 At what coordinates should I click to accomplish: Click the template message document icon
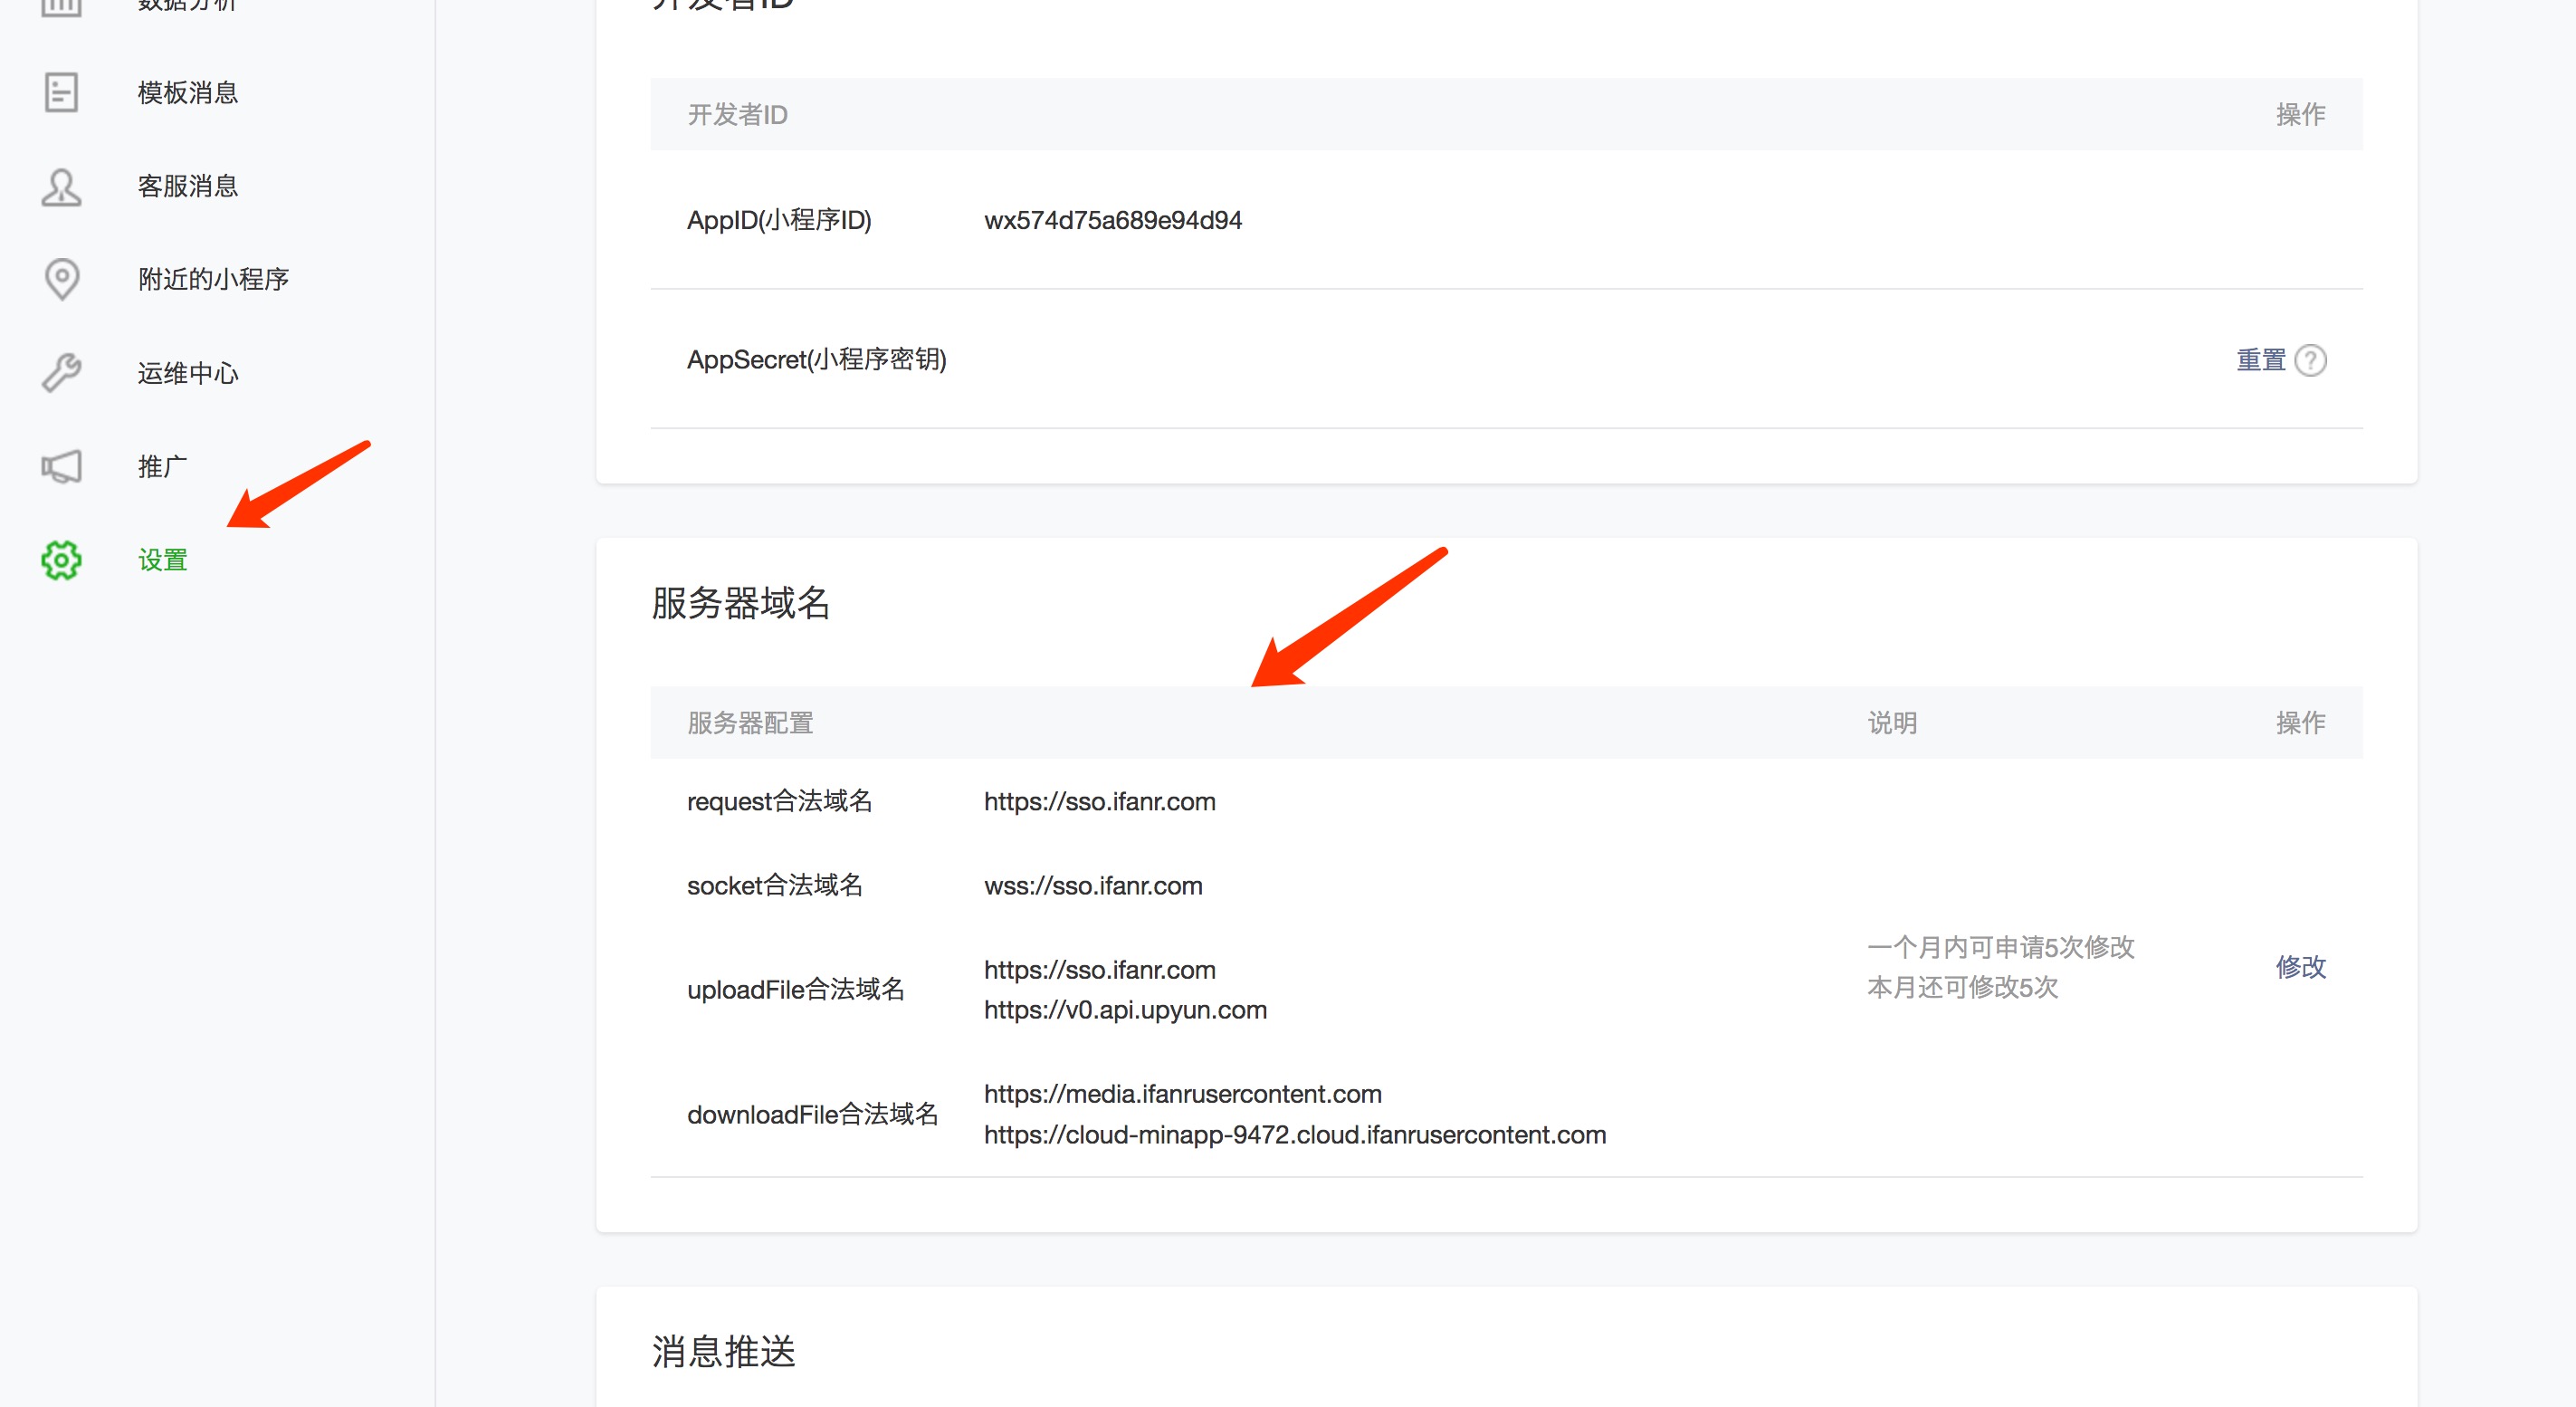tap(61, 93)
